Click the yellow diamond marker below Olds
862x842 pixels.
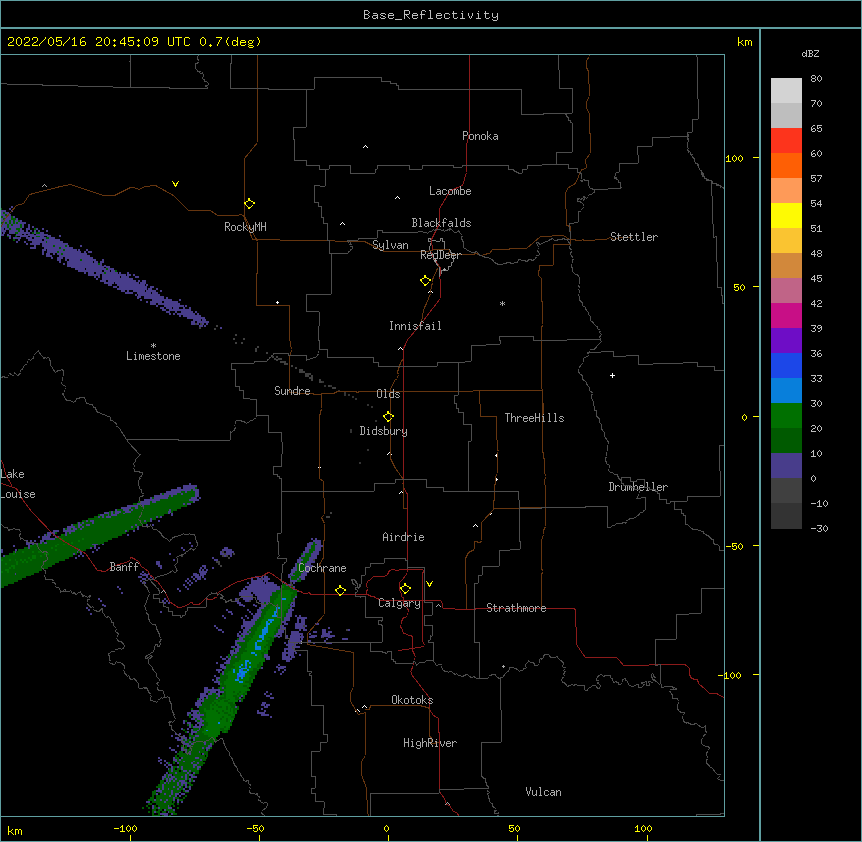pos(388,417)
